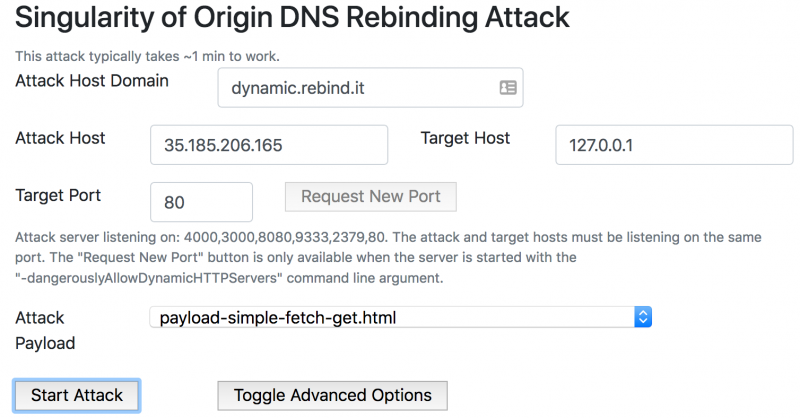Open the Attack Payload dropdown

point(400,318)
